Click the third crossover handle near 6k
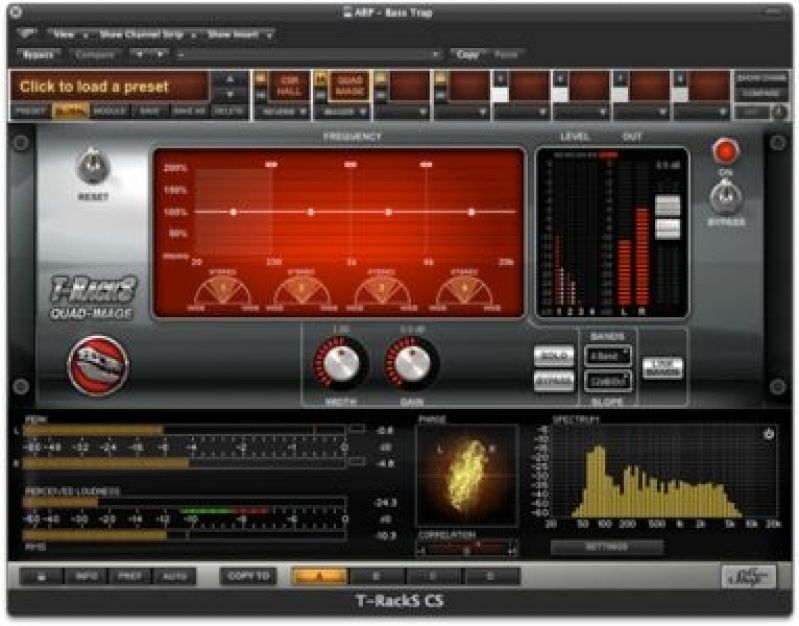The width and height of the screenshot is (799, 626). coord(426,165)
